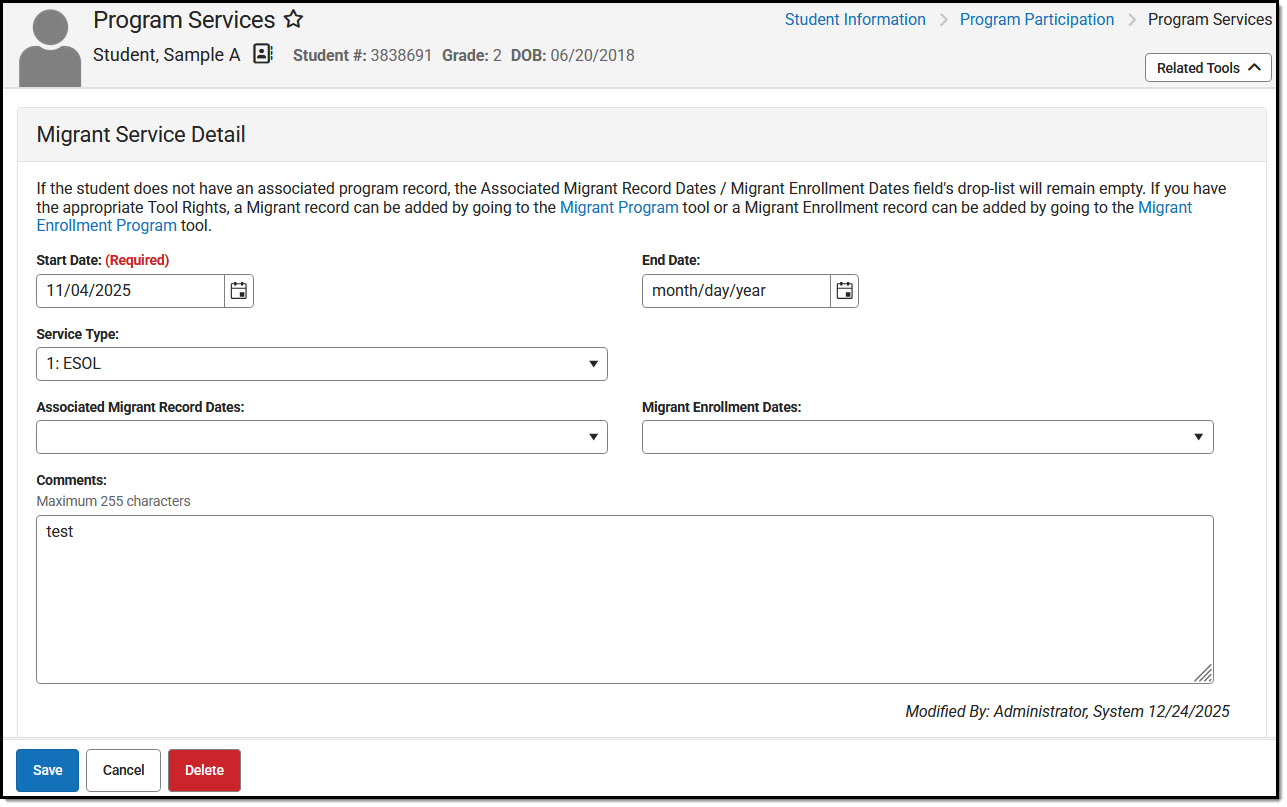Open the student contact card icon
The height and width of the screenshot is (807, 1287).
[262, 54]
